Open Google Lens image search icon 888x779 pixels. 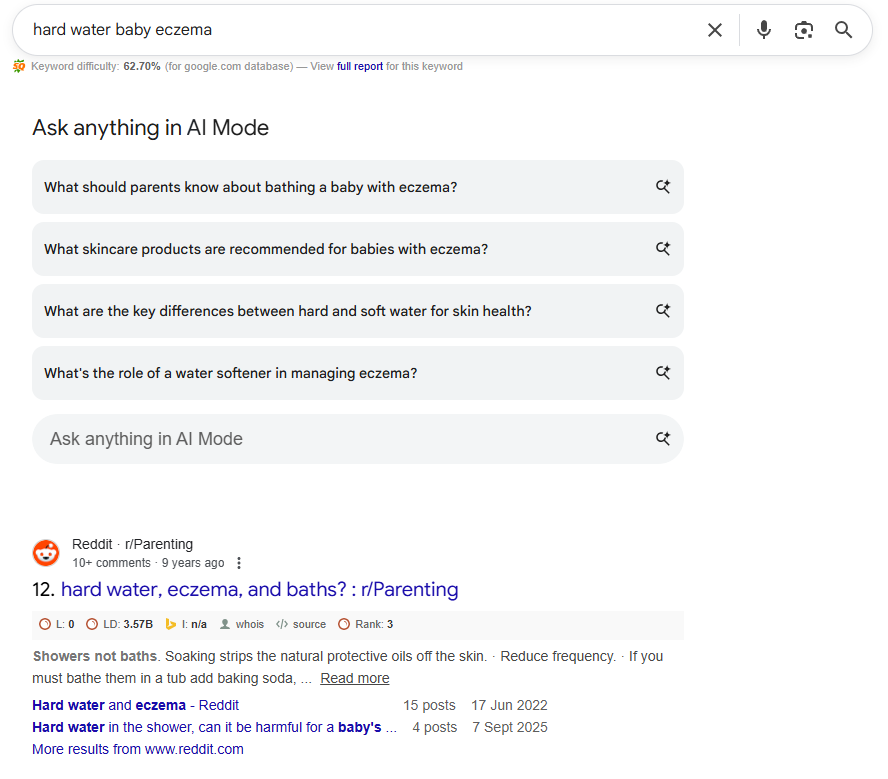804,30
